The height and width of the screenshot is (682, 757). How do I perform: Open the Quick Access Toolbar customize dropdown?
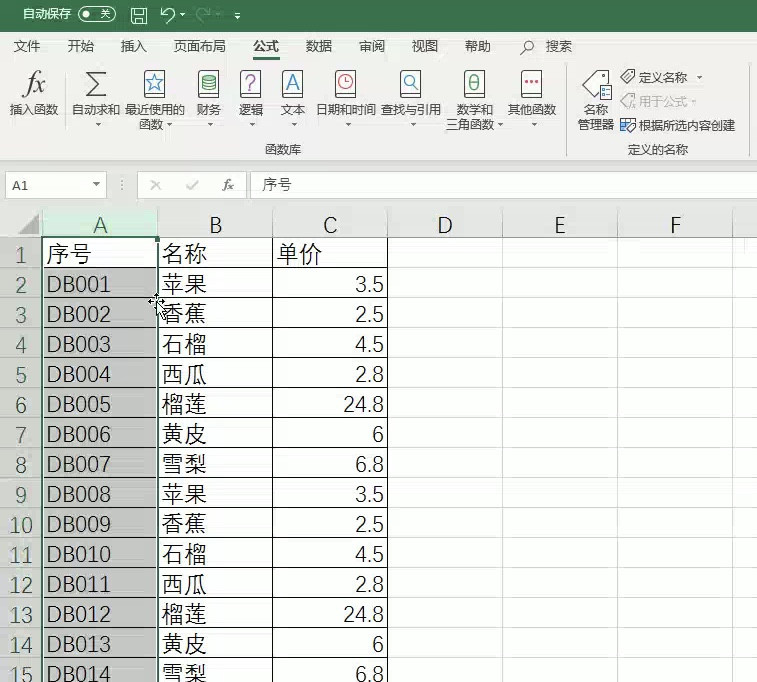pos(237,16)
